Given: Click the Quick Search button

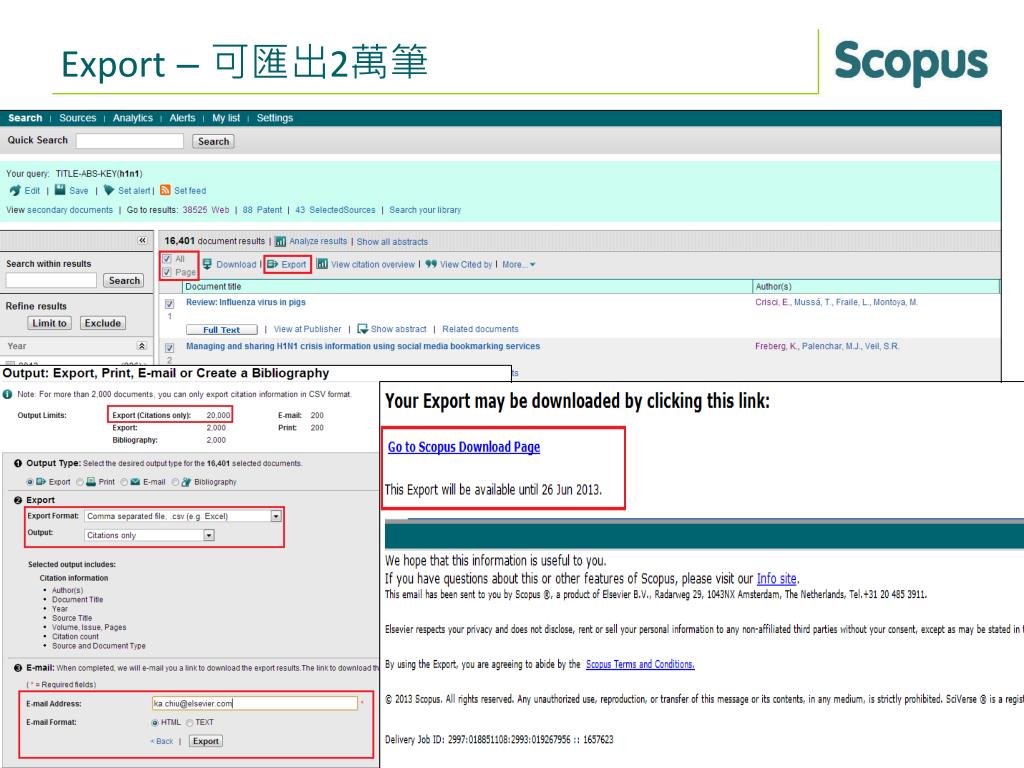Looking at the screenshot, I should click(x=214, y=141).
